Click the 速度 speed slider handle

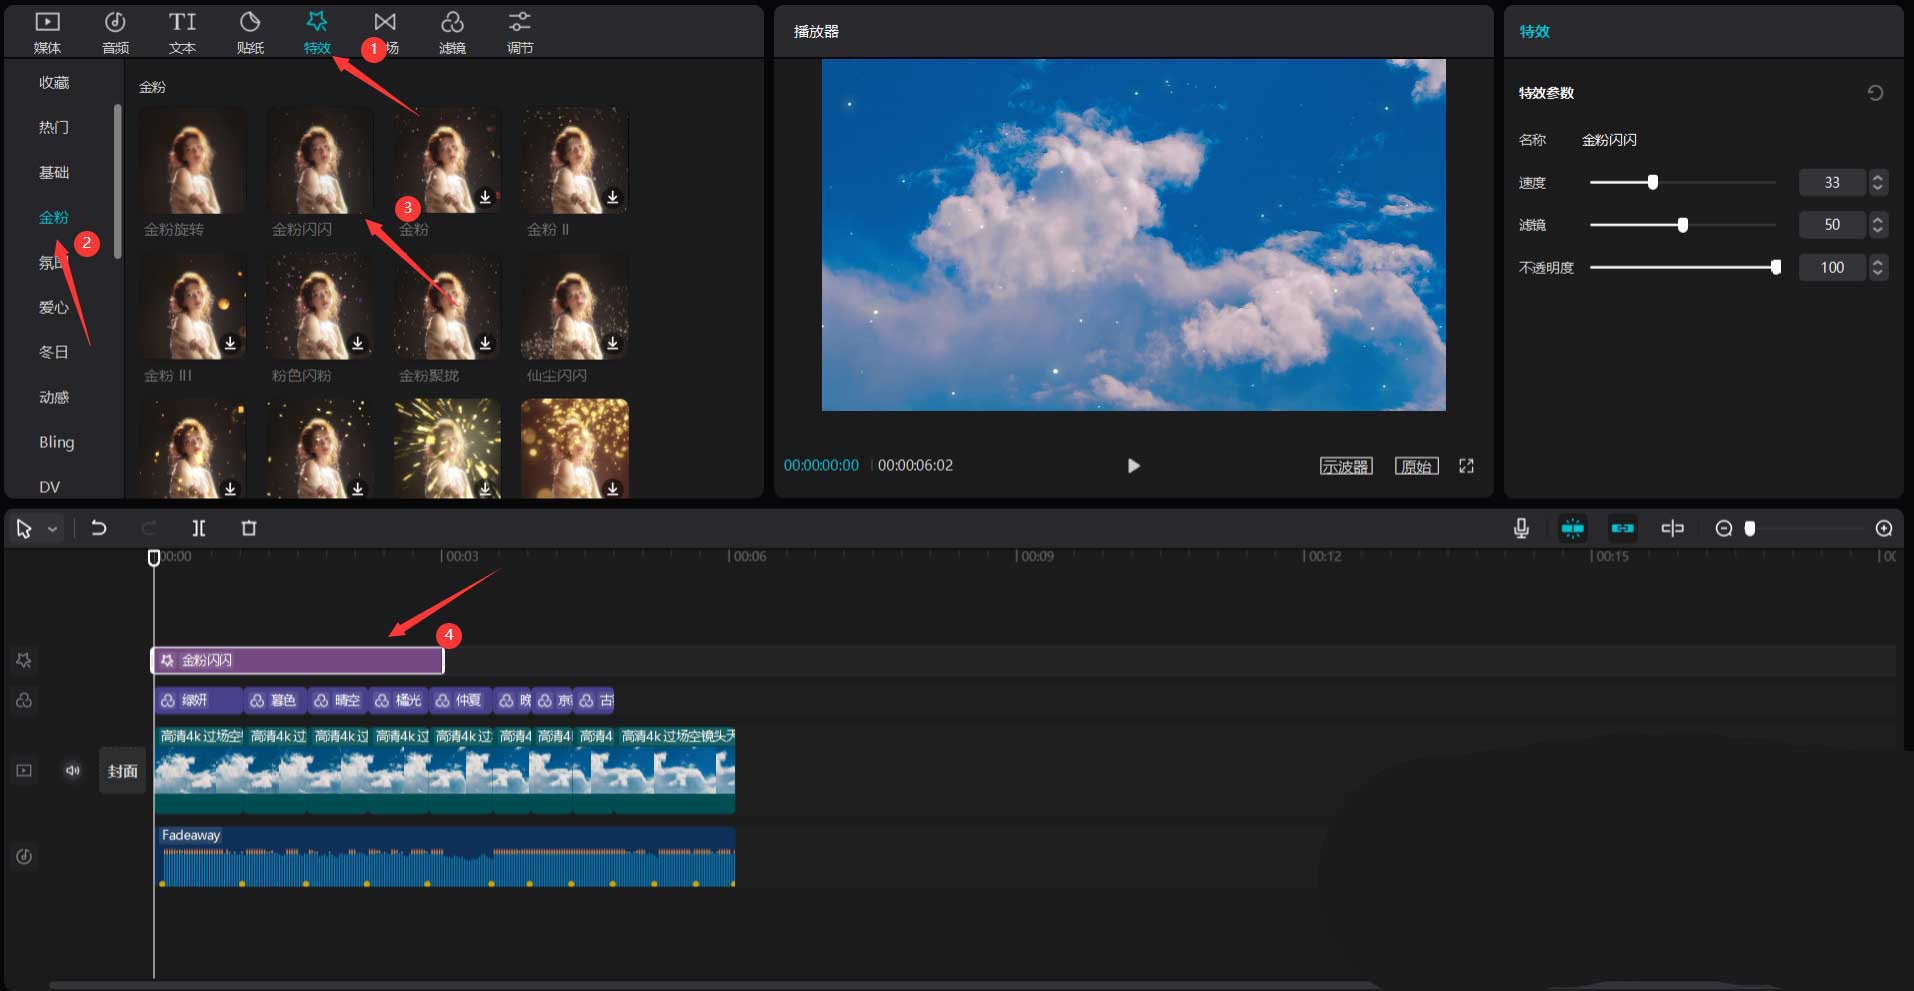click(1653, 182)
